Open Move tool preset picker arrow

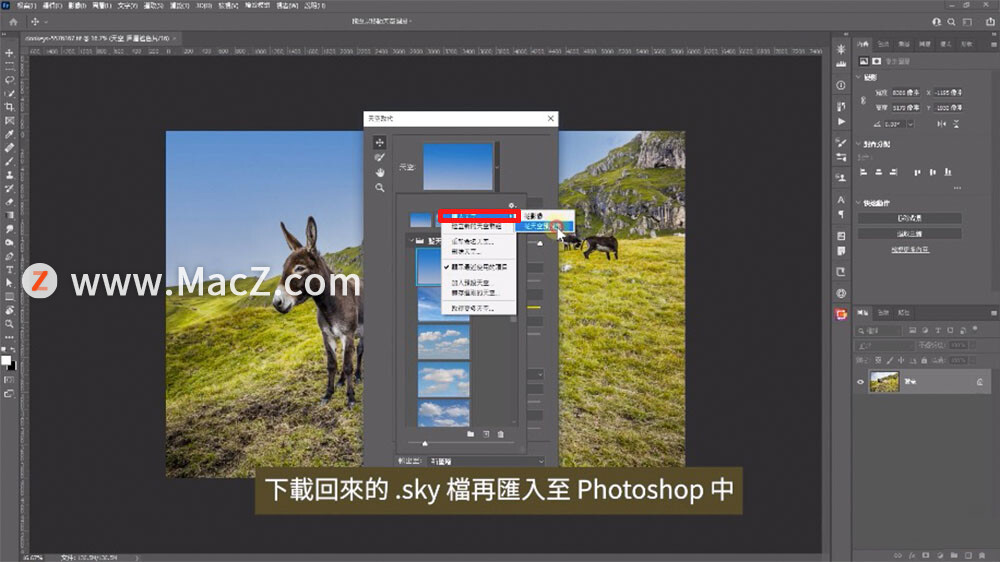[x=46, y=22]
